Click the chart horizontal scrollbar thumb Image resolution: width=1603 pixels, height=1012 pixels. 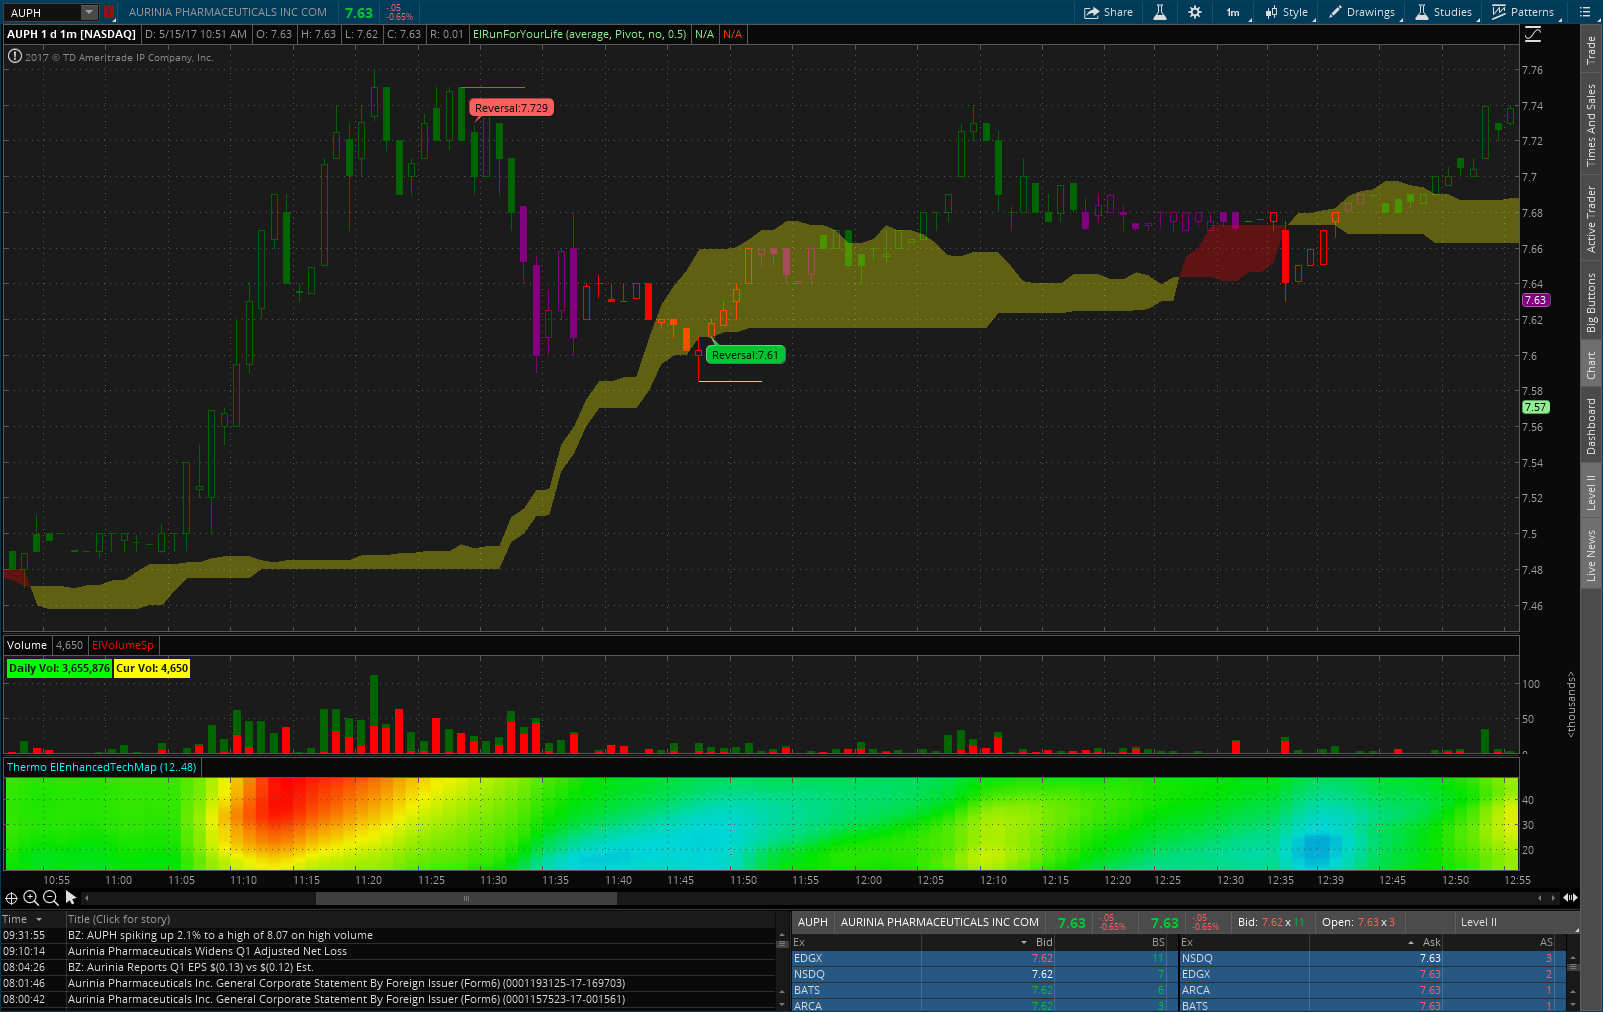466,898
